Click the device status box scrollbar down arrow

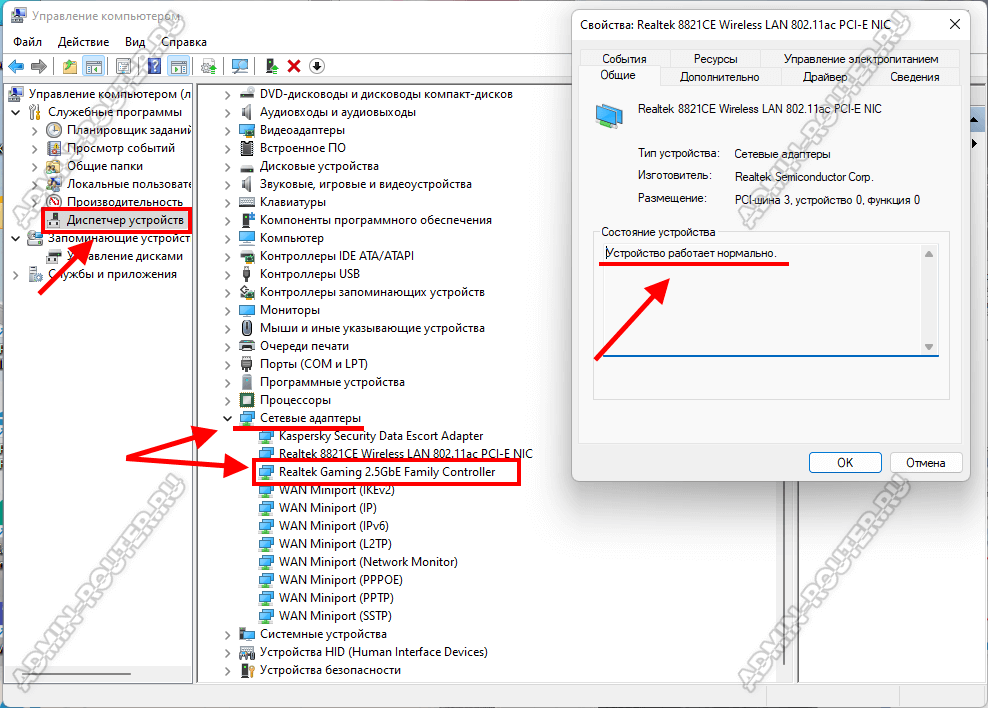[929, 347]
